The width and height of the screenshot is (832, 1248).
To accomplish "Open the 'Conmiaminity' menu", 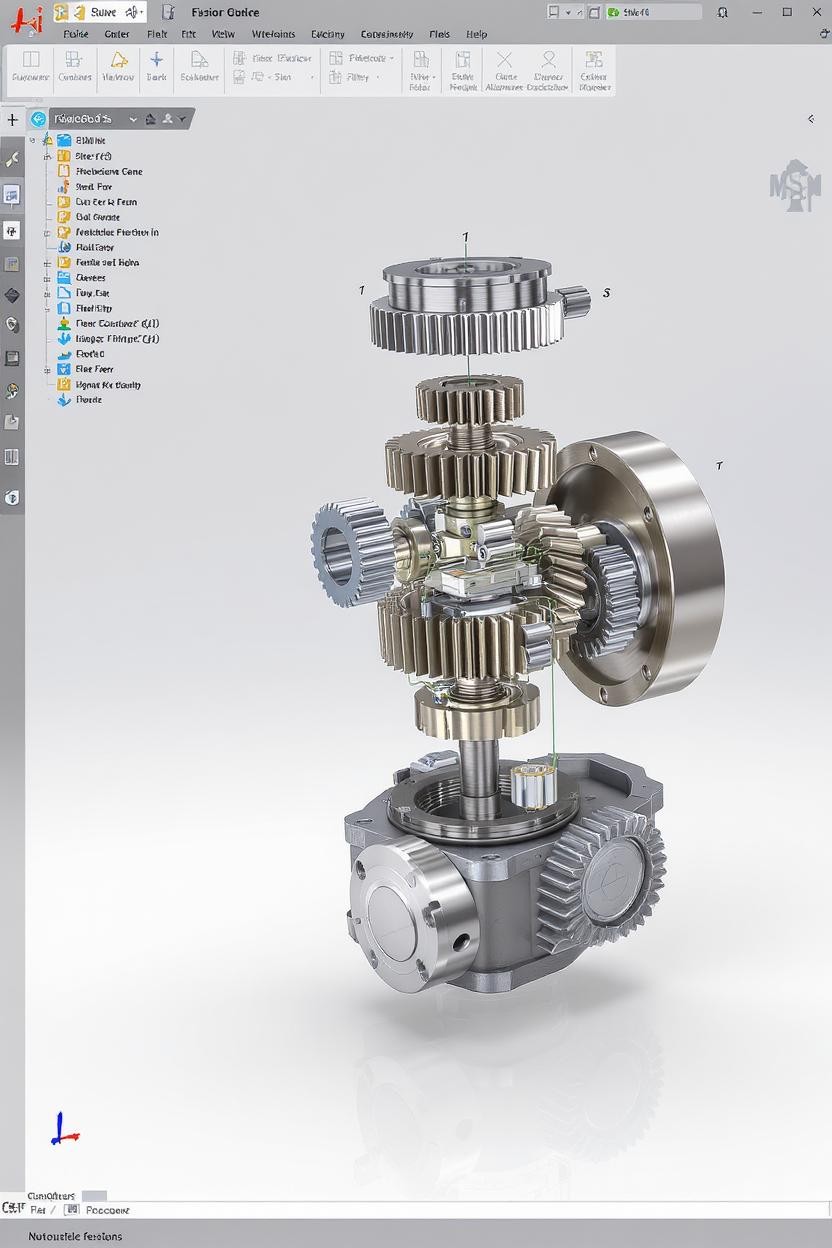I will click(387, 34).
